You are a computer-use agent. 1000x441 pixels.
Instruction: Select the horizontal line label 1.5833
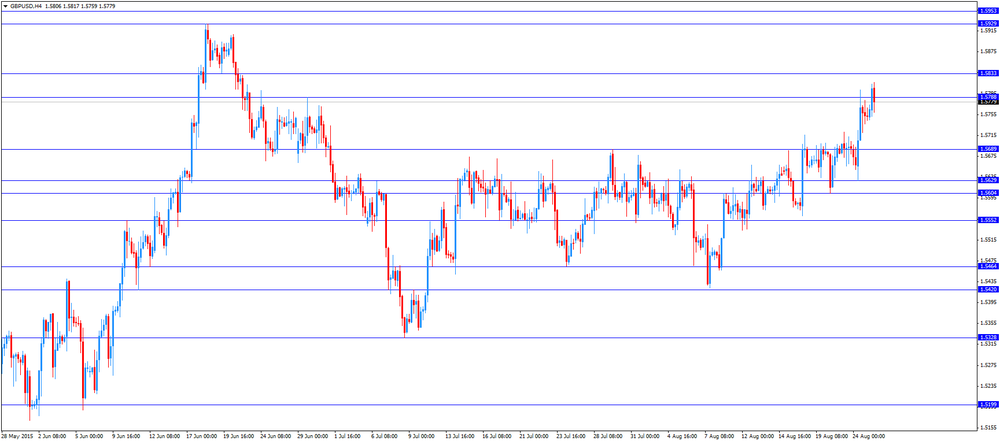987,73
